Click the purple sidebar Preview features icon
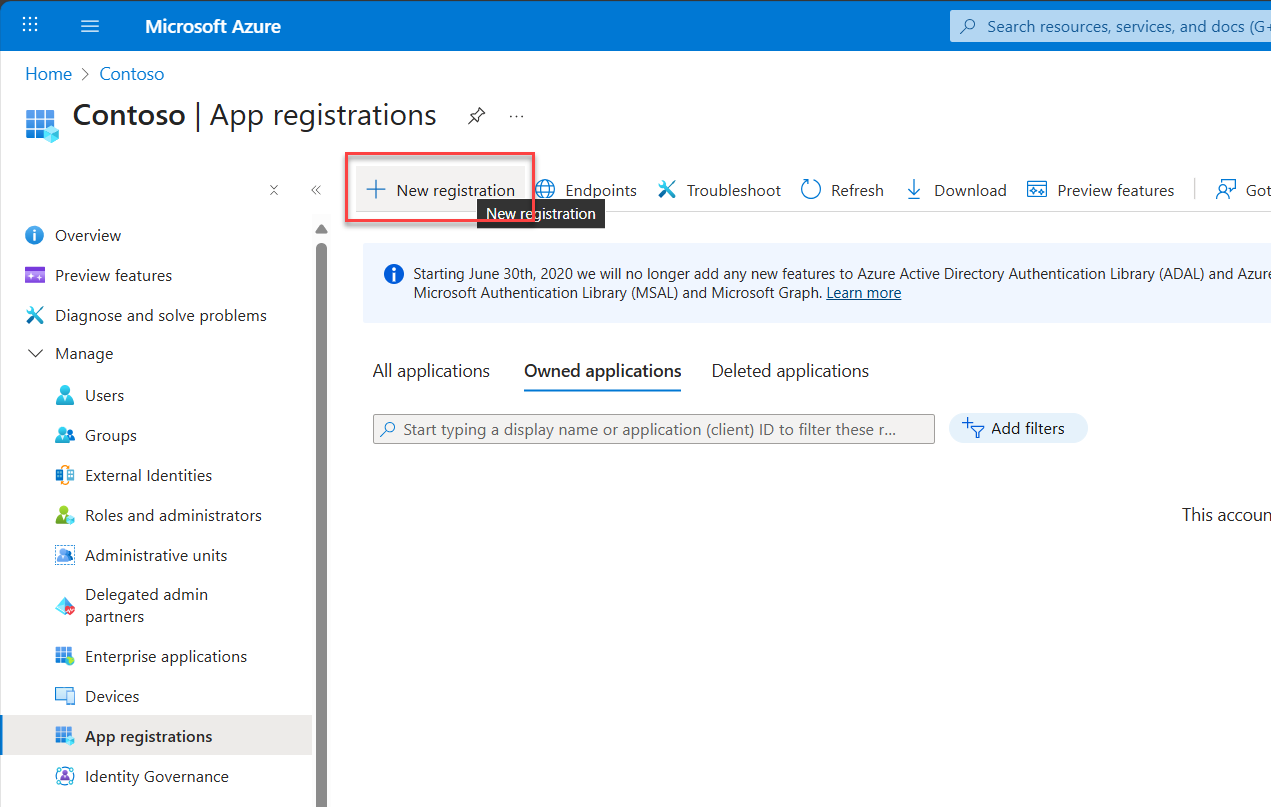 click(x=35, y=276)
